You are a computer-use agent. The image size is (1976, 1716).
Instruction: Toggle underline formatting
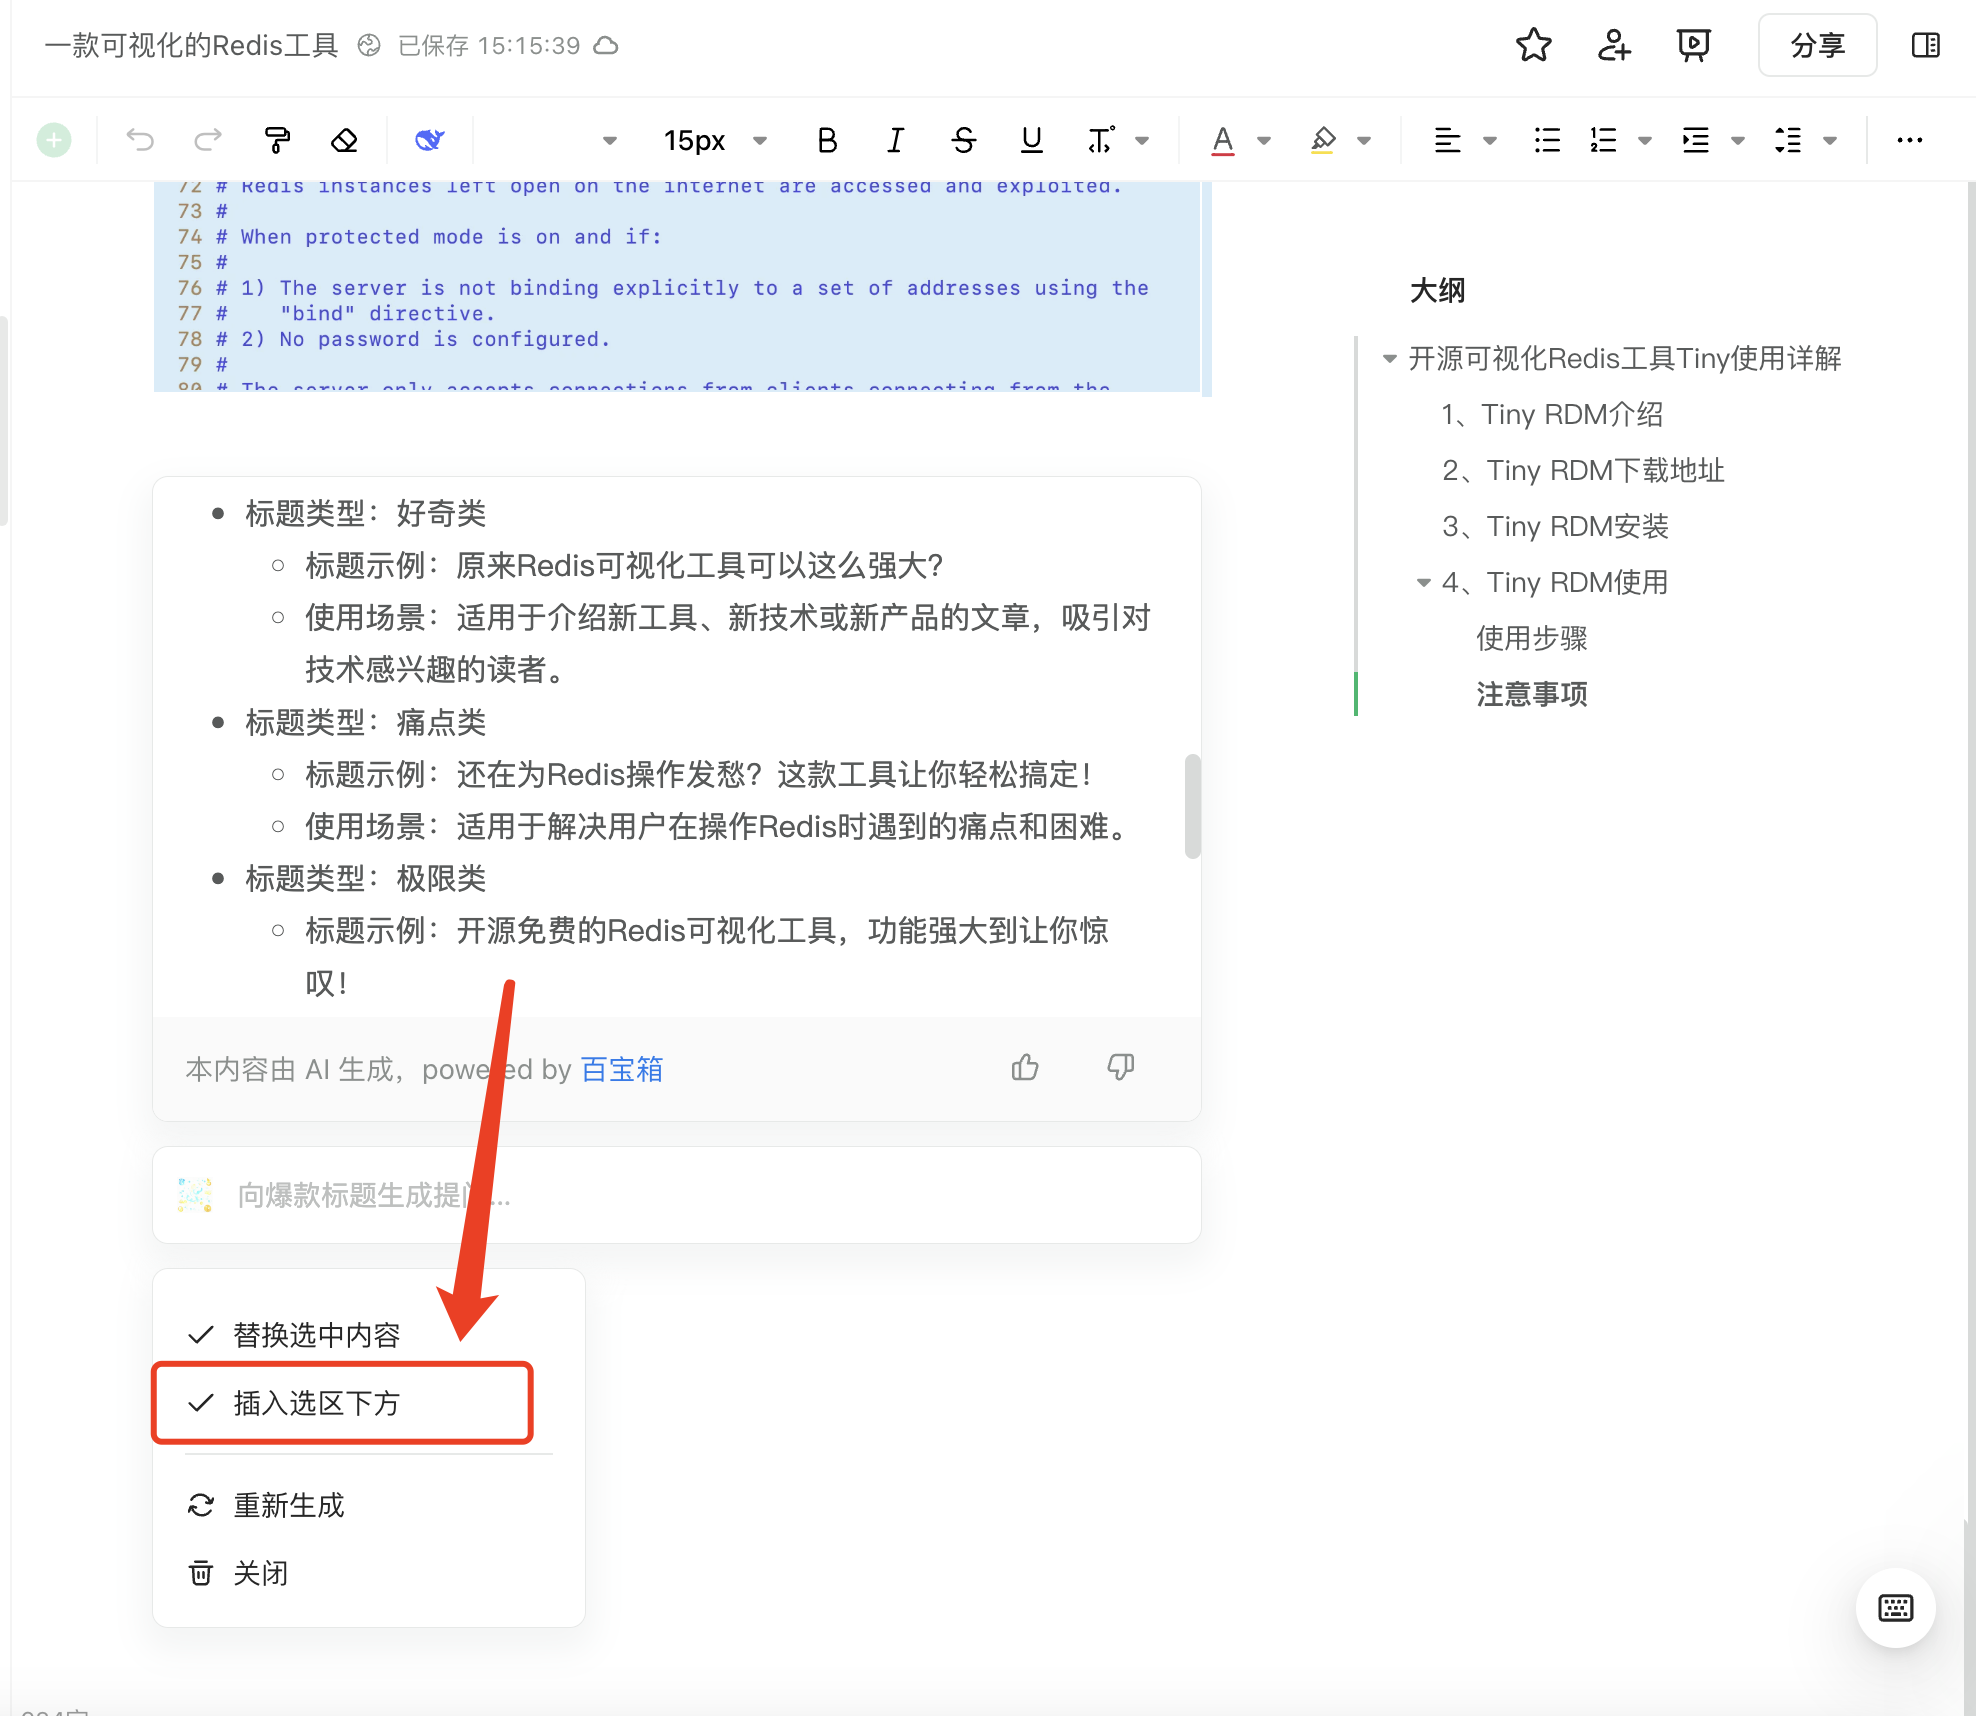[x=1031, y=140]
